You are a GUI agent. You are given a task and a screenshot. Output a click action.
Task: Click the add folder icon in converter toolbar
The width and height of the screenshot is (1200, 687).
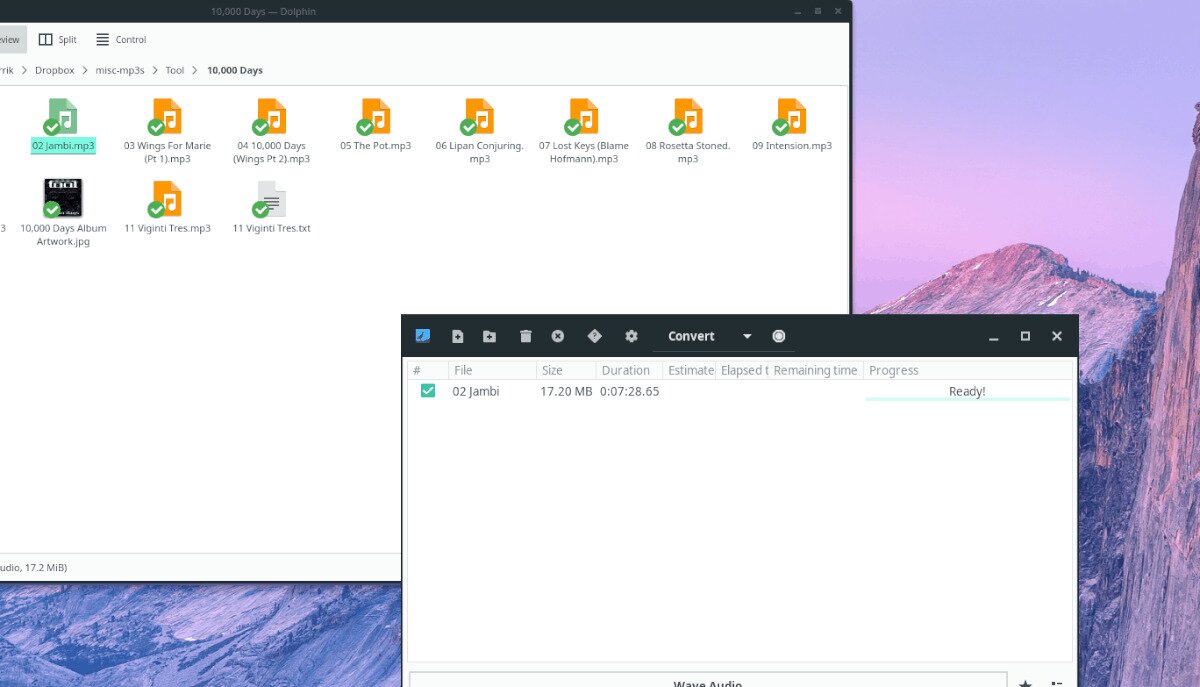pos(489,337)
